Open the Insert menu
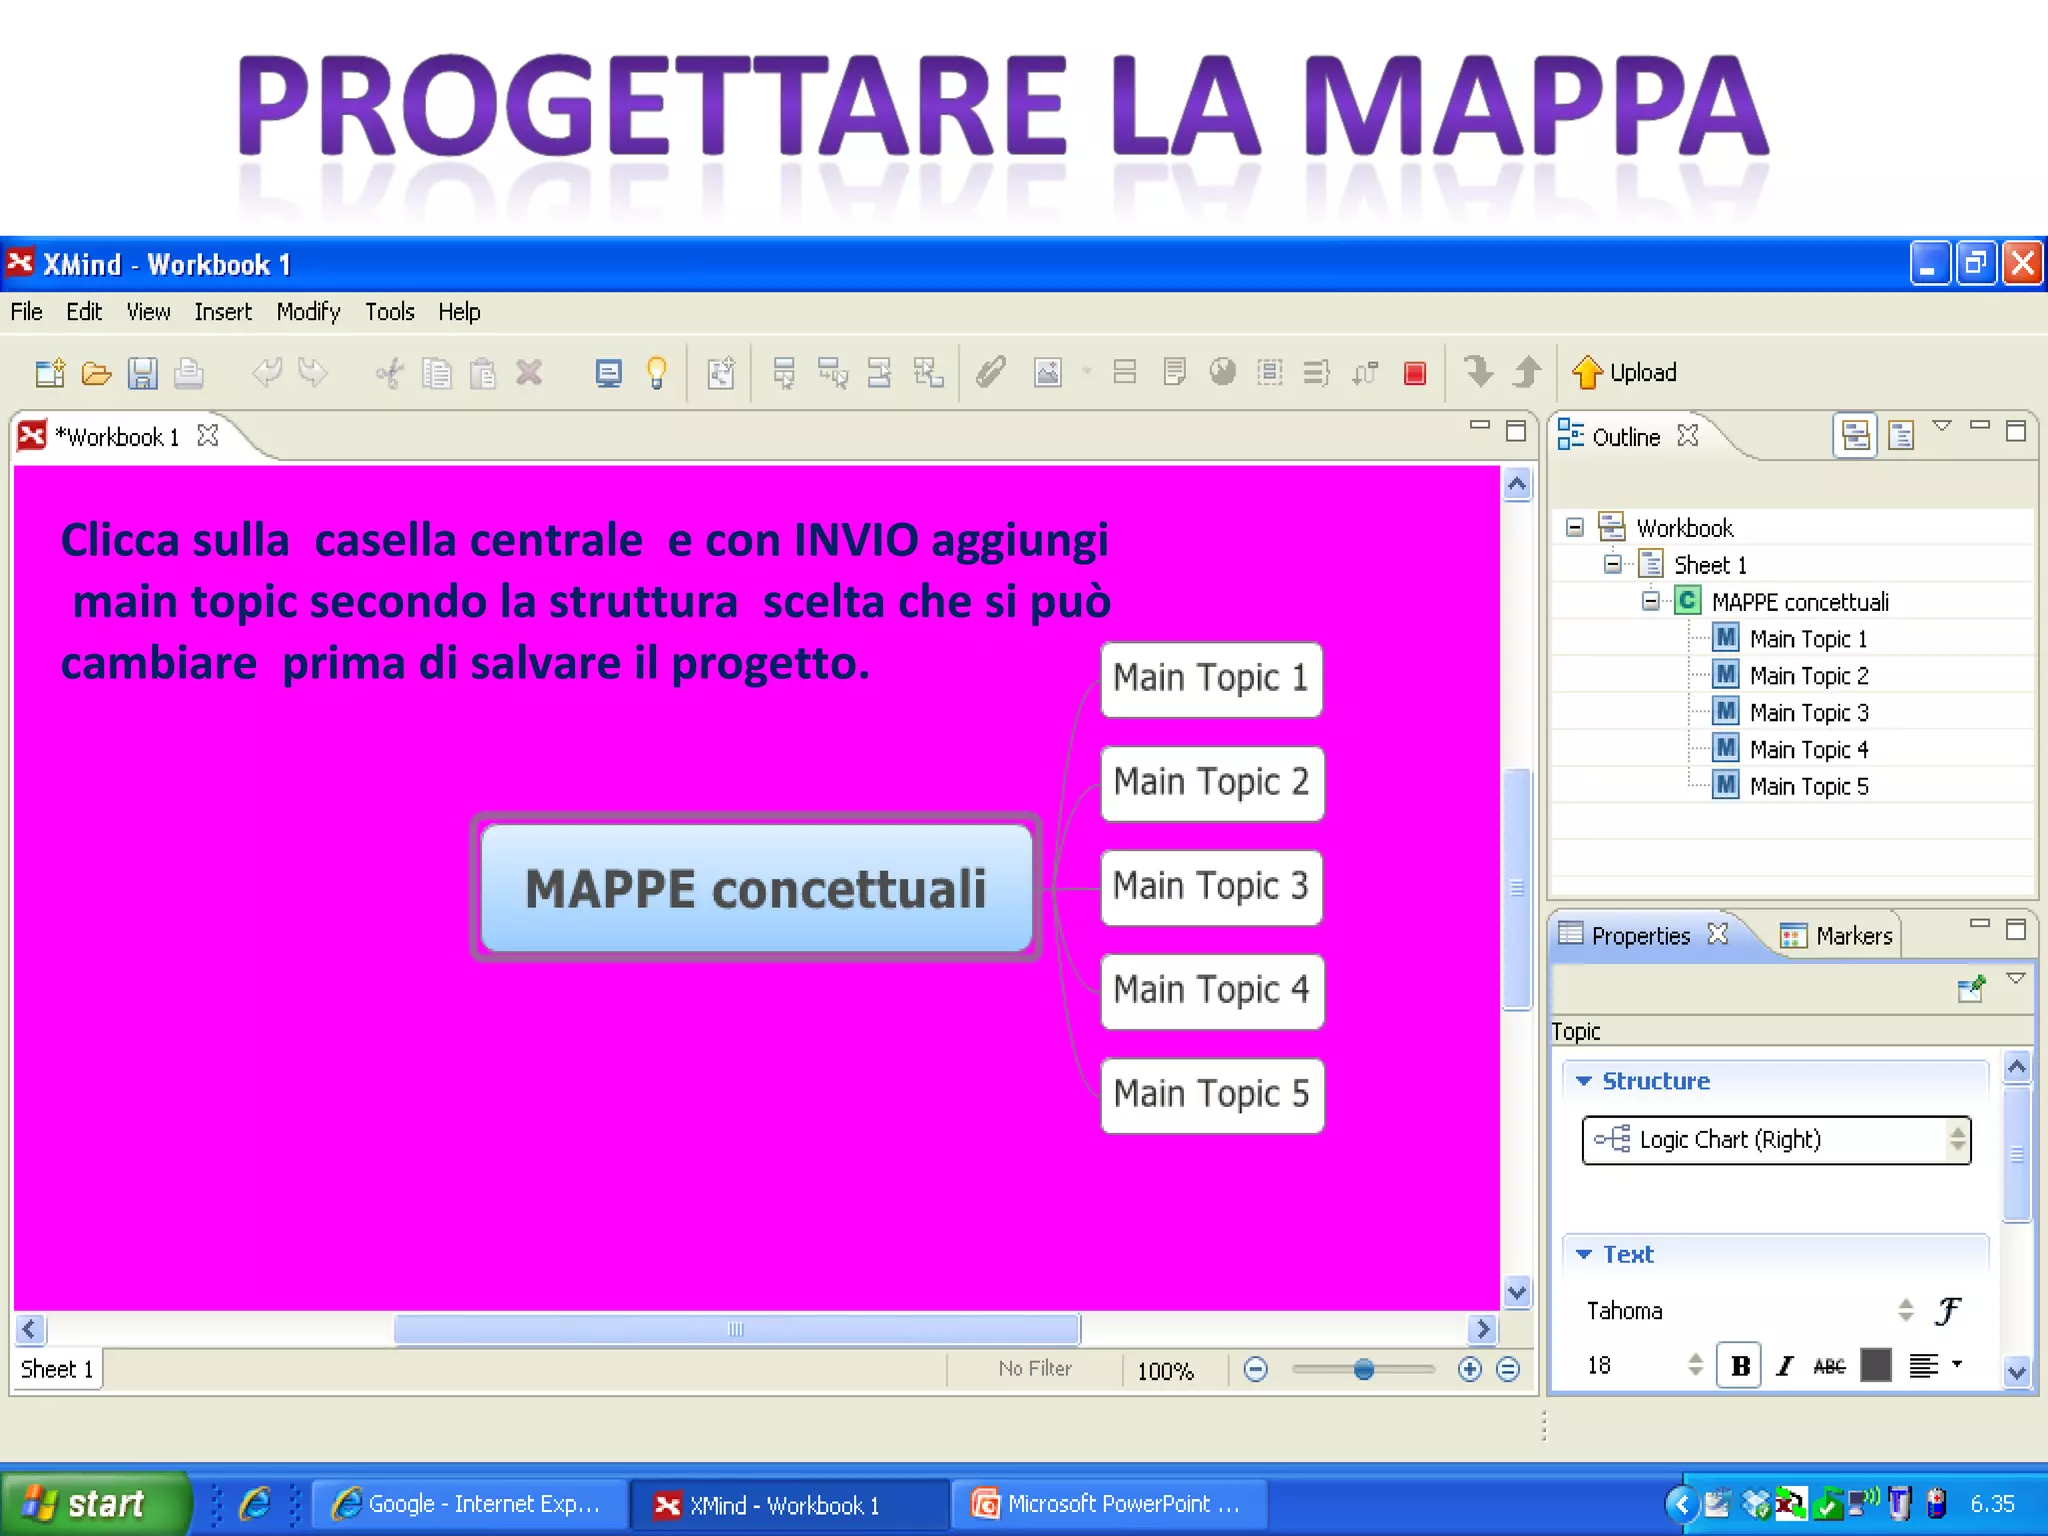Screen dimensions: 2048x1536 click(x=223, y=312)
